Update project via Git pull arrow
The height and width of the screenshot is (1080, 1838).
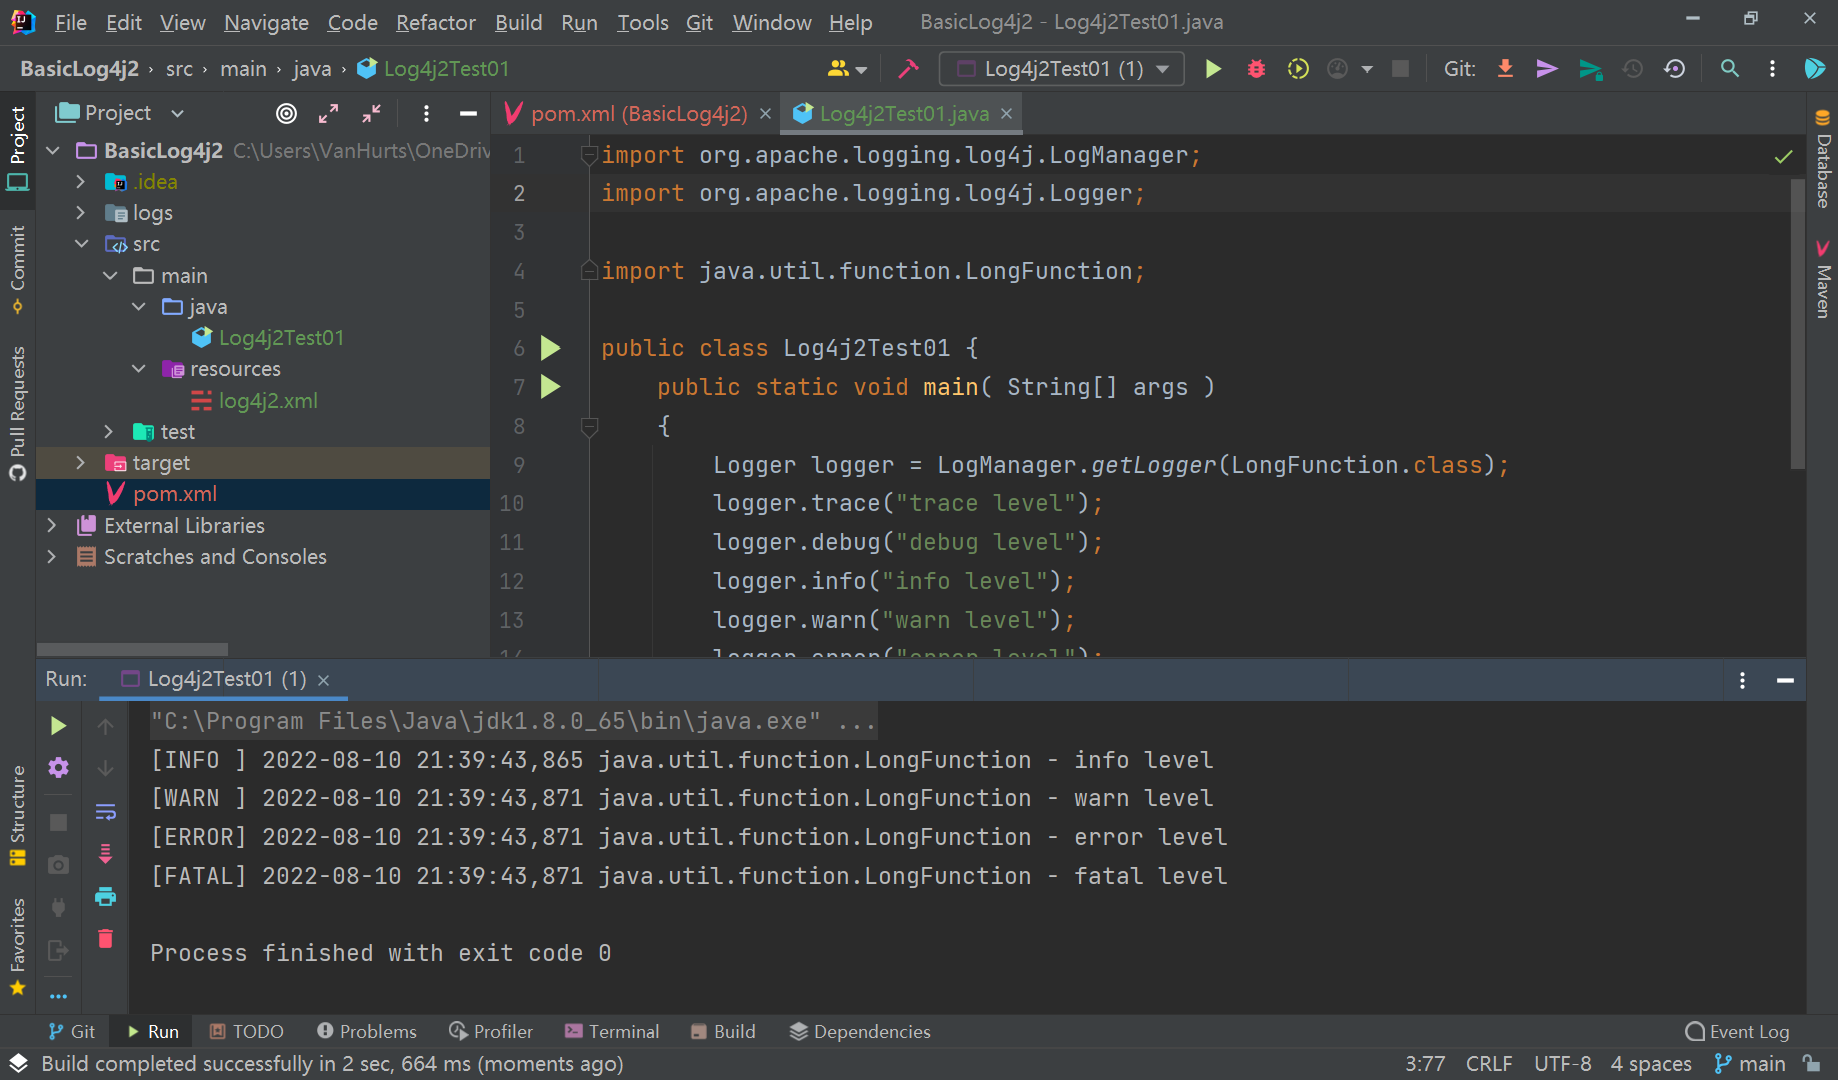click(1505, 69)
